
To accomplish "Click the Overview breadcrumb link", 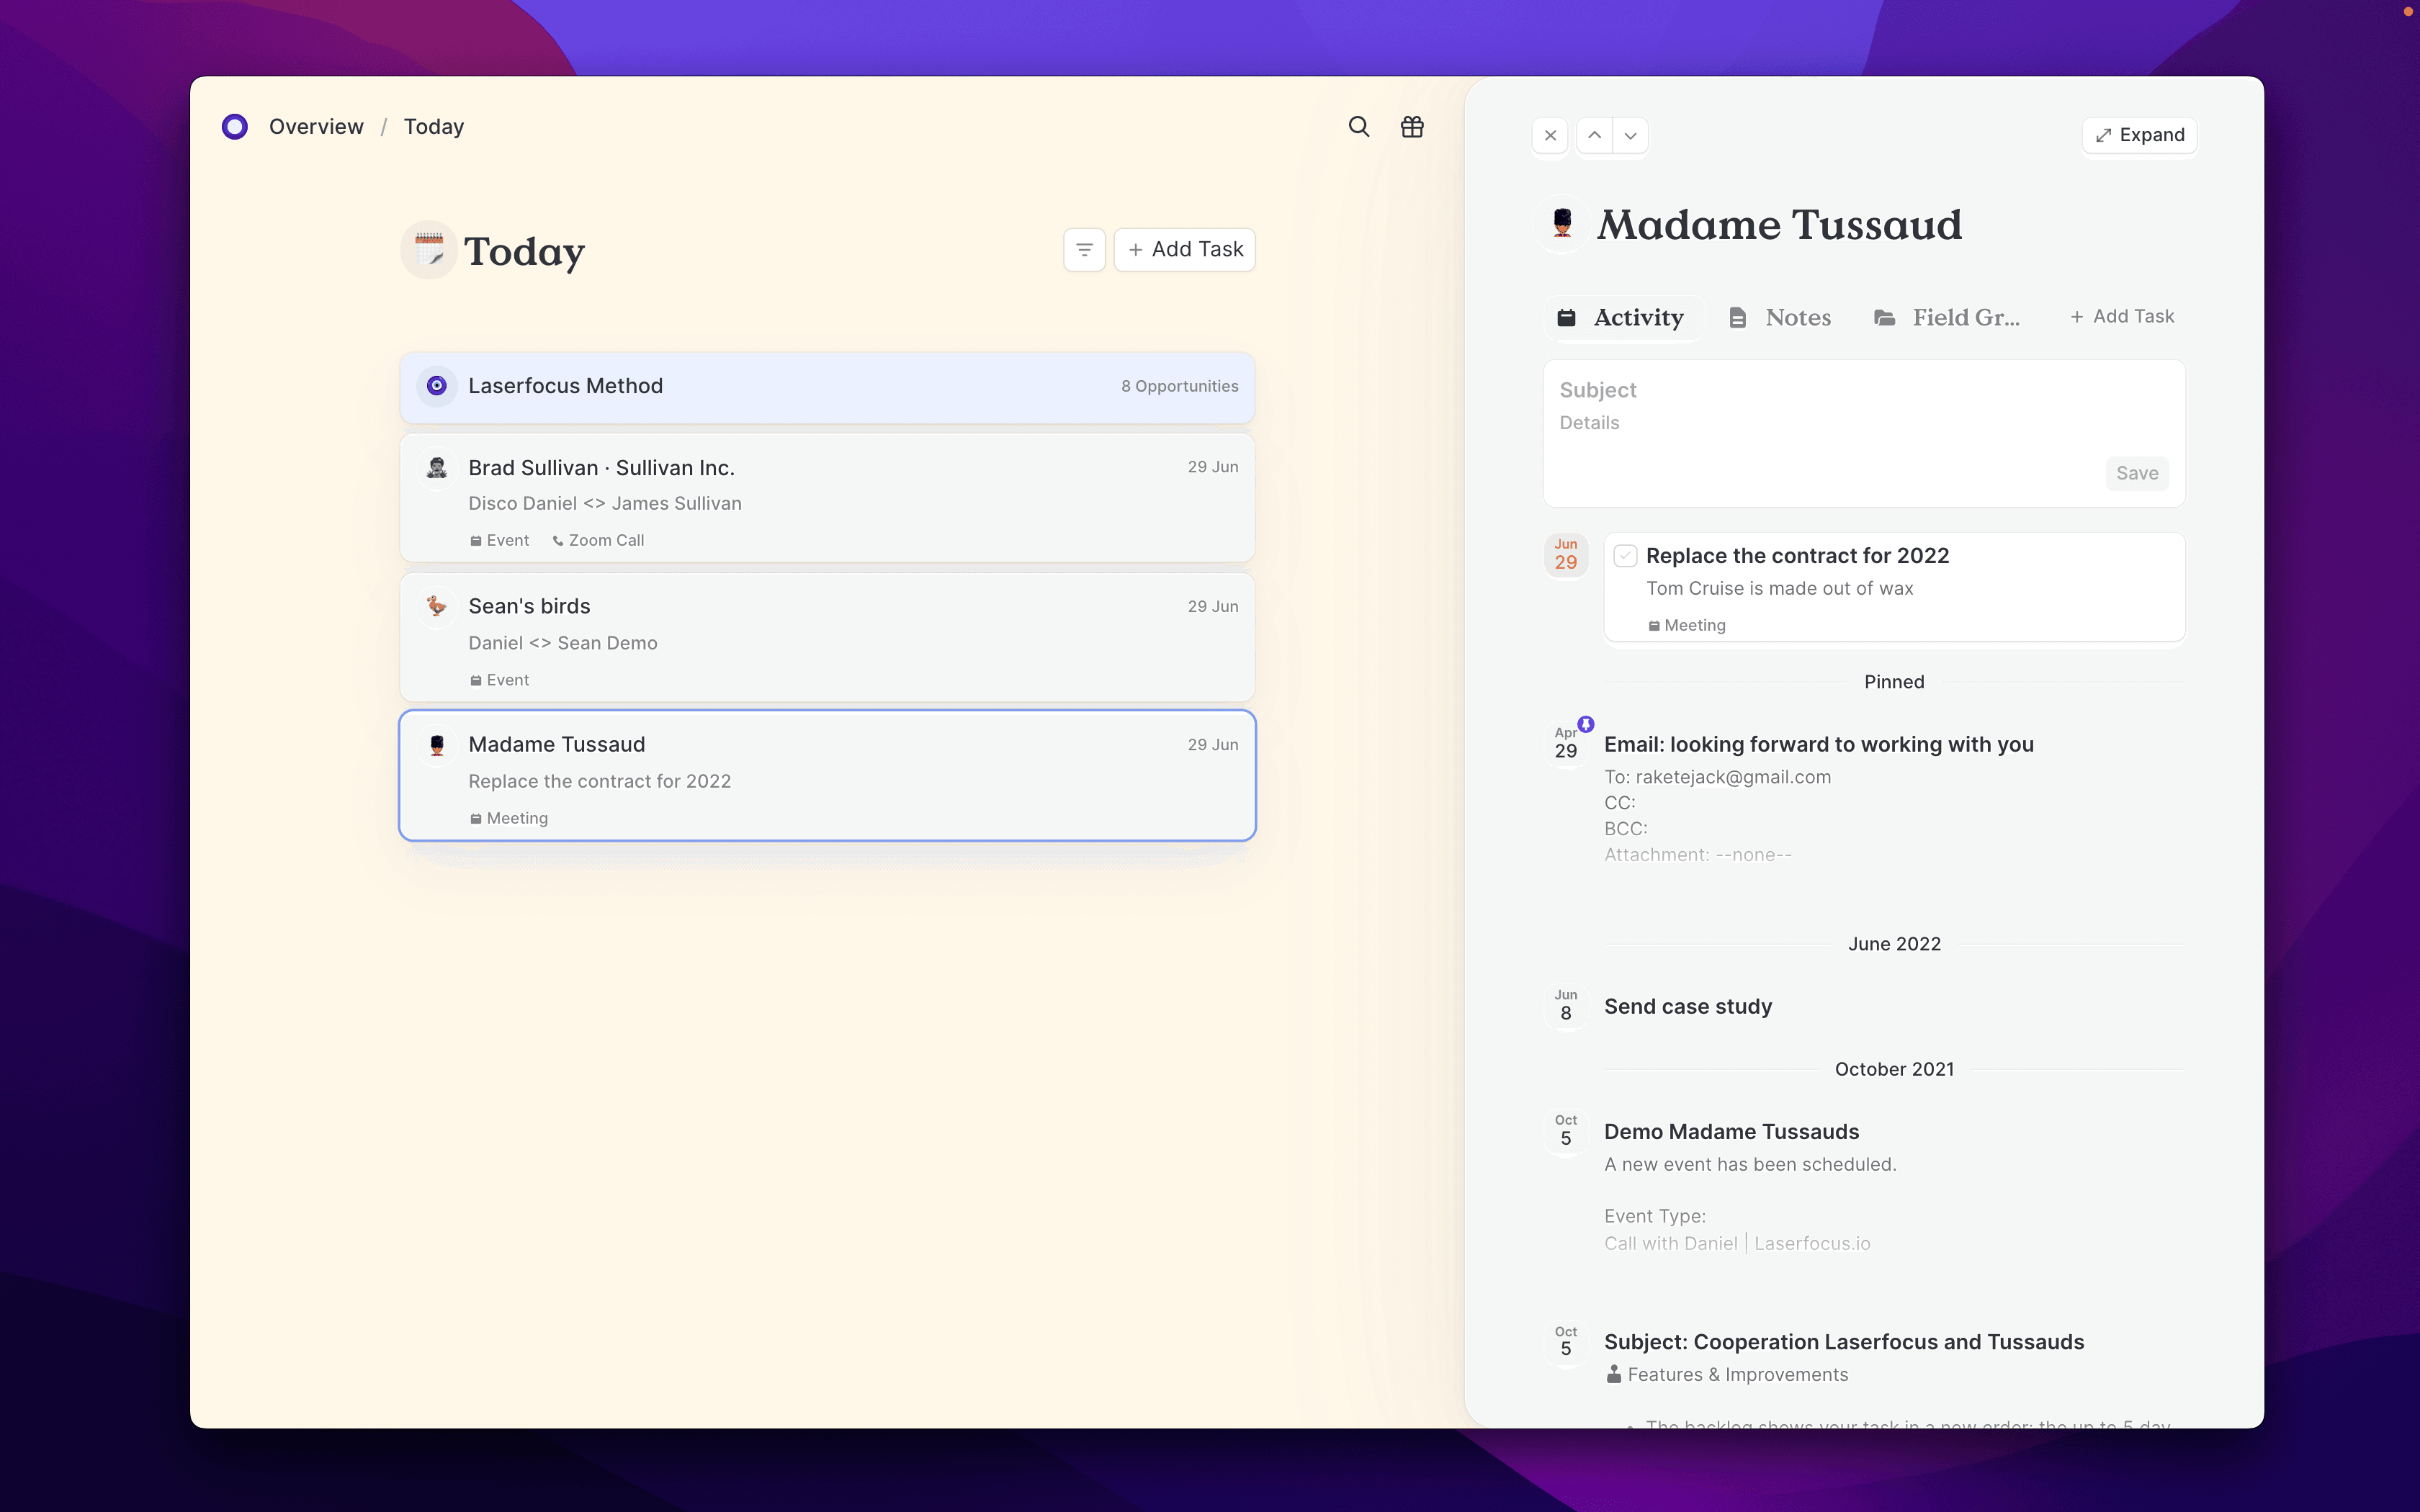I will tap(316, 127).
